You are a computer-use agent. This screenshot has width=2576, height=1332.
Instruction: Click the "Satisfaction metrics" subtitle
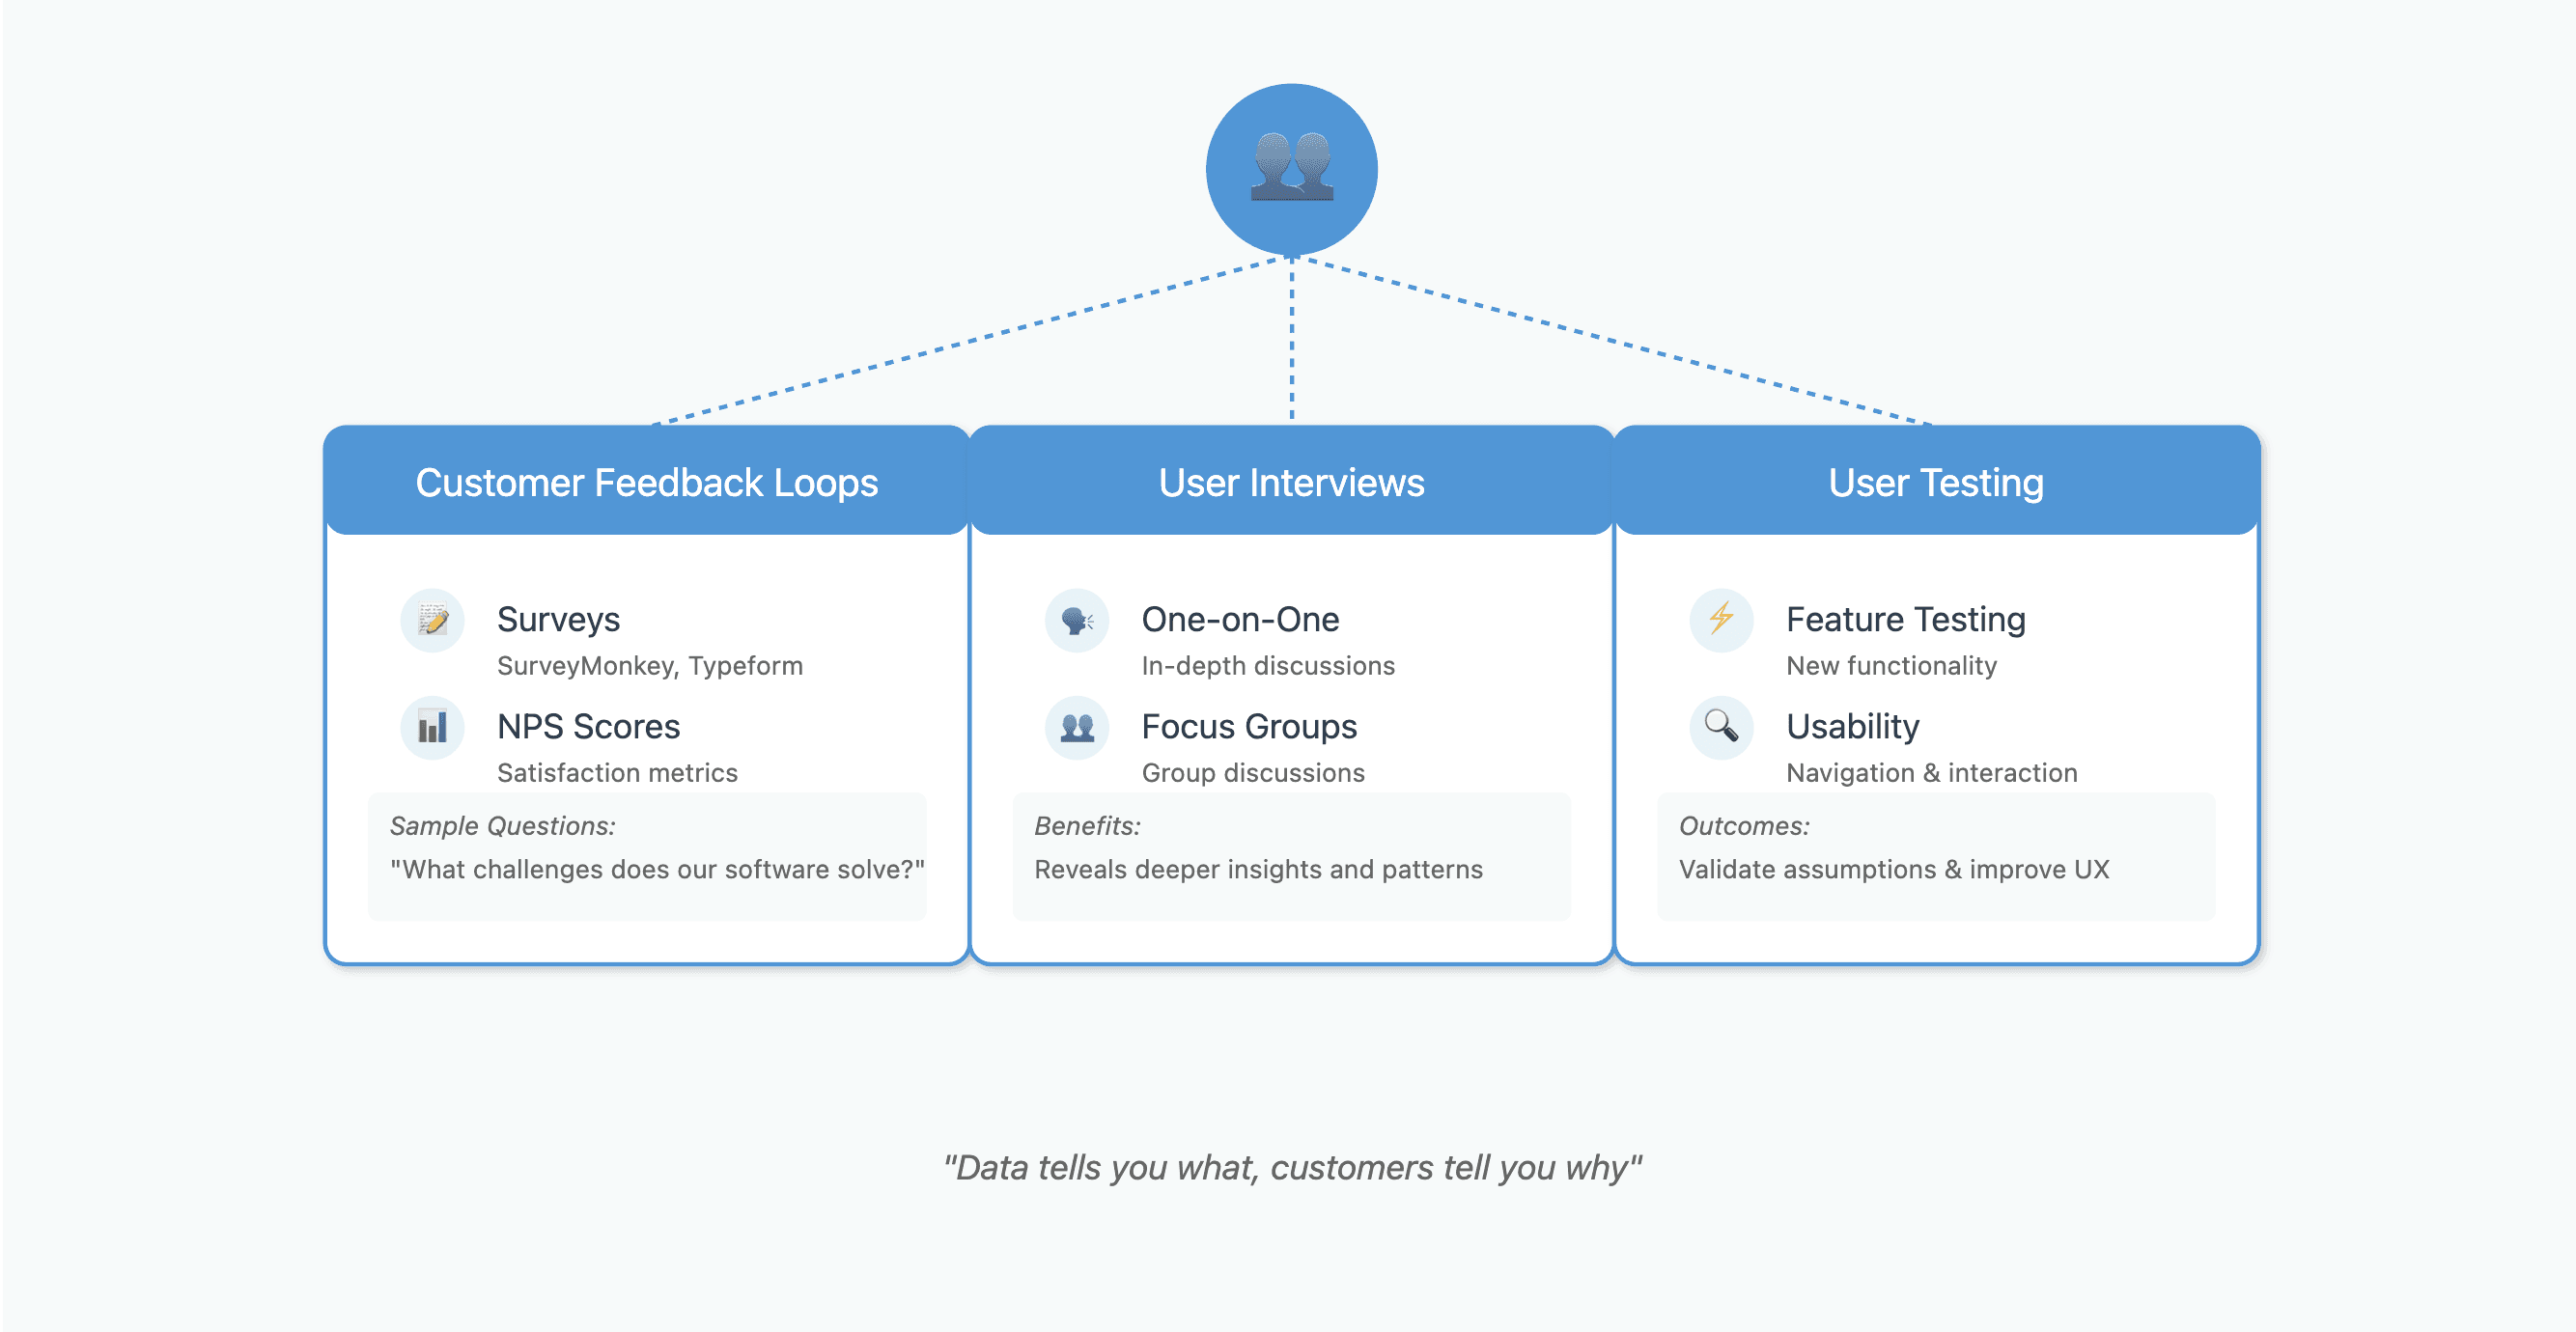point(617,773)
